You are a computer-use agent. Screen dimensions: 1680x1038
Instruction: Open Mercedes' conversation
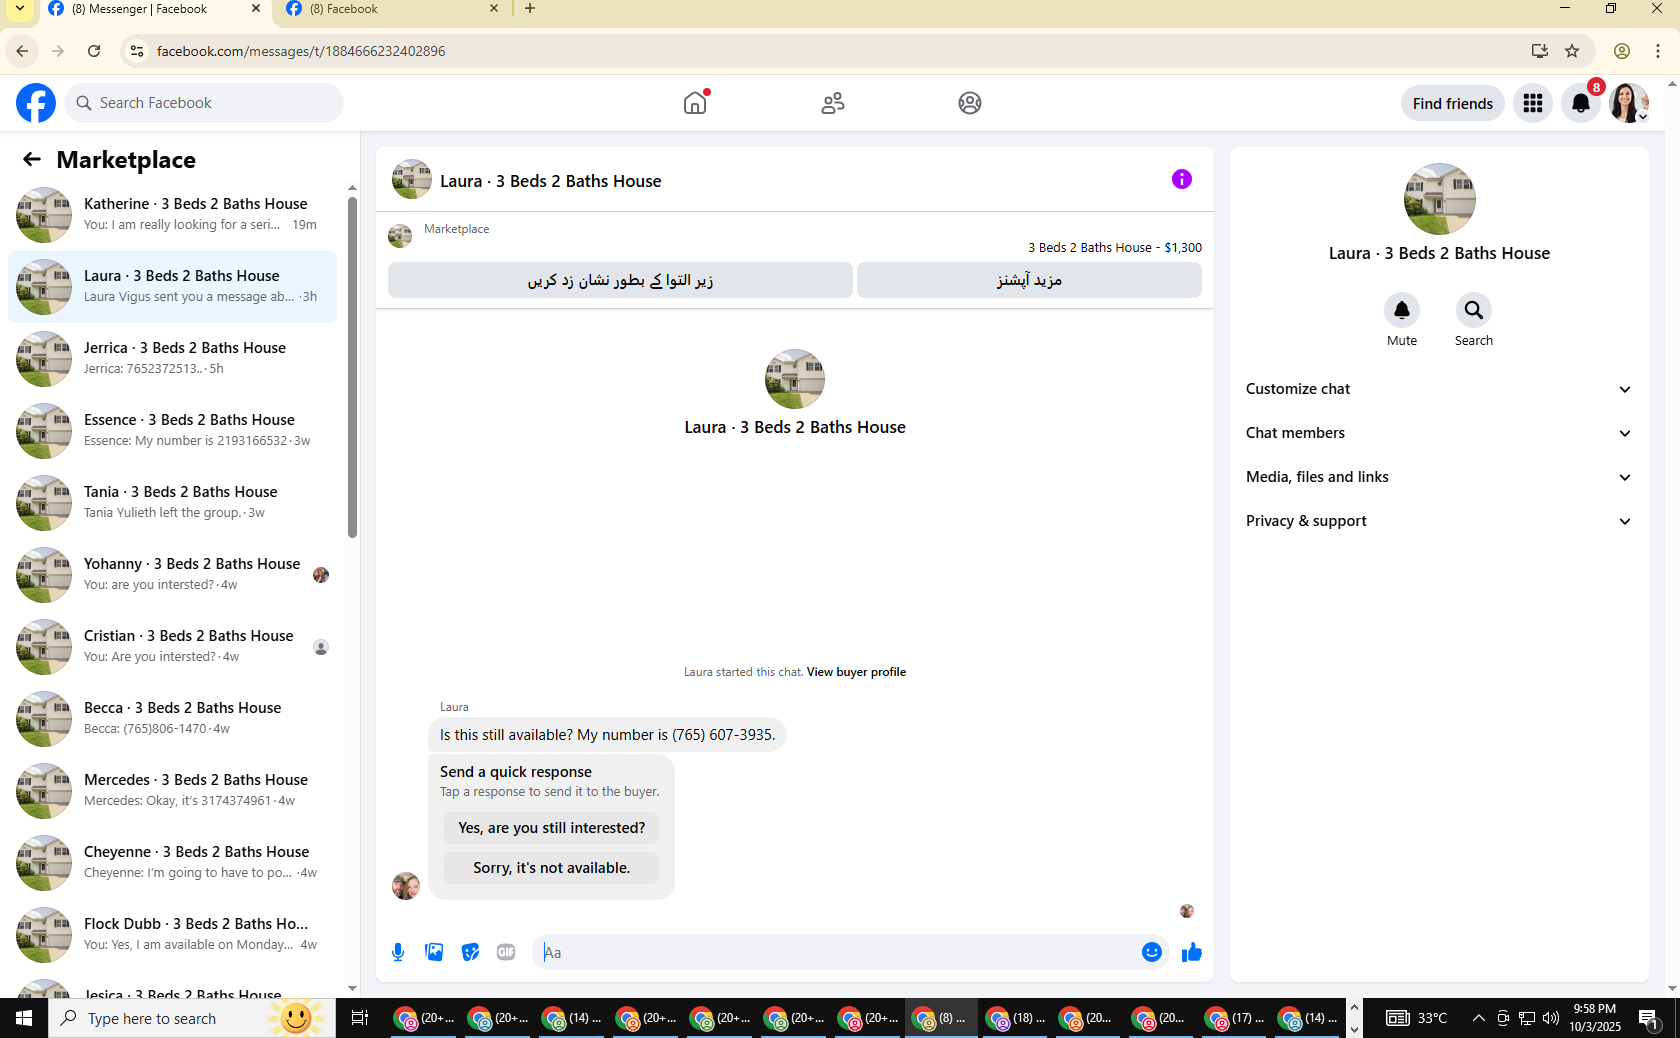(172, 791)
